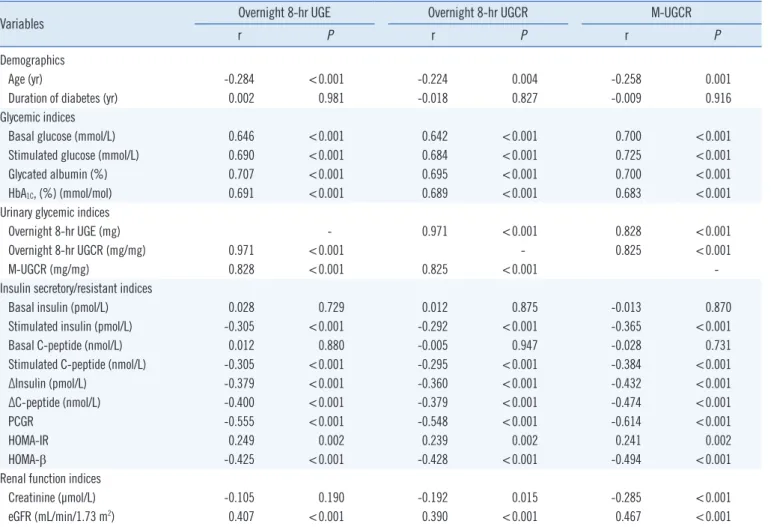Image resolution: width=771 pixels, height=527 pixels.
Task: Click the Age row P value '0.004'
Action: [525, 79]
